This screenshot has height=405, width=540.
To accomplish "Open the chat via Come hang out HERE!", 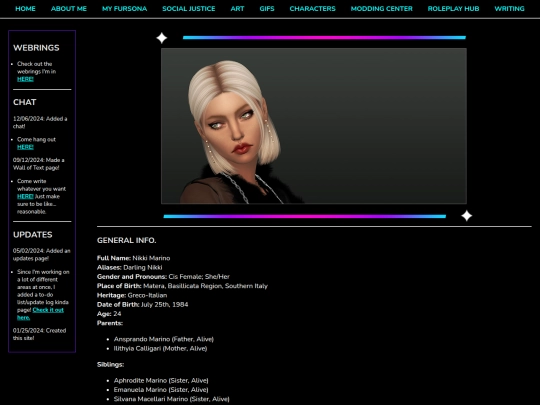I will pyautogui.click(x=25, y=147).
